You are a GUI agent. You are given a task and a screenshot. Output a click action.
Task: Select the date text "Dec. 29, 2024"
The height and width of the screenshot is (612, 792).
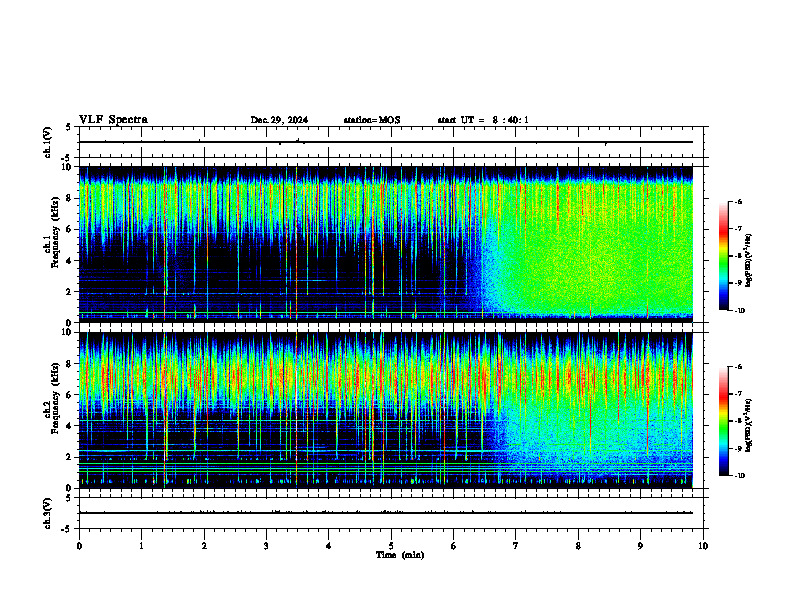(x=279, y=120)
